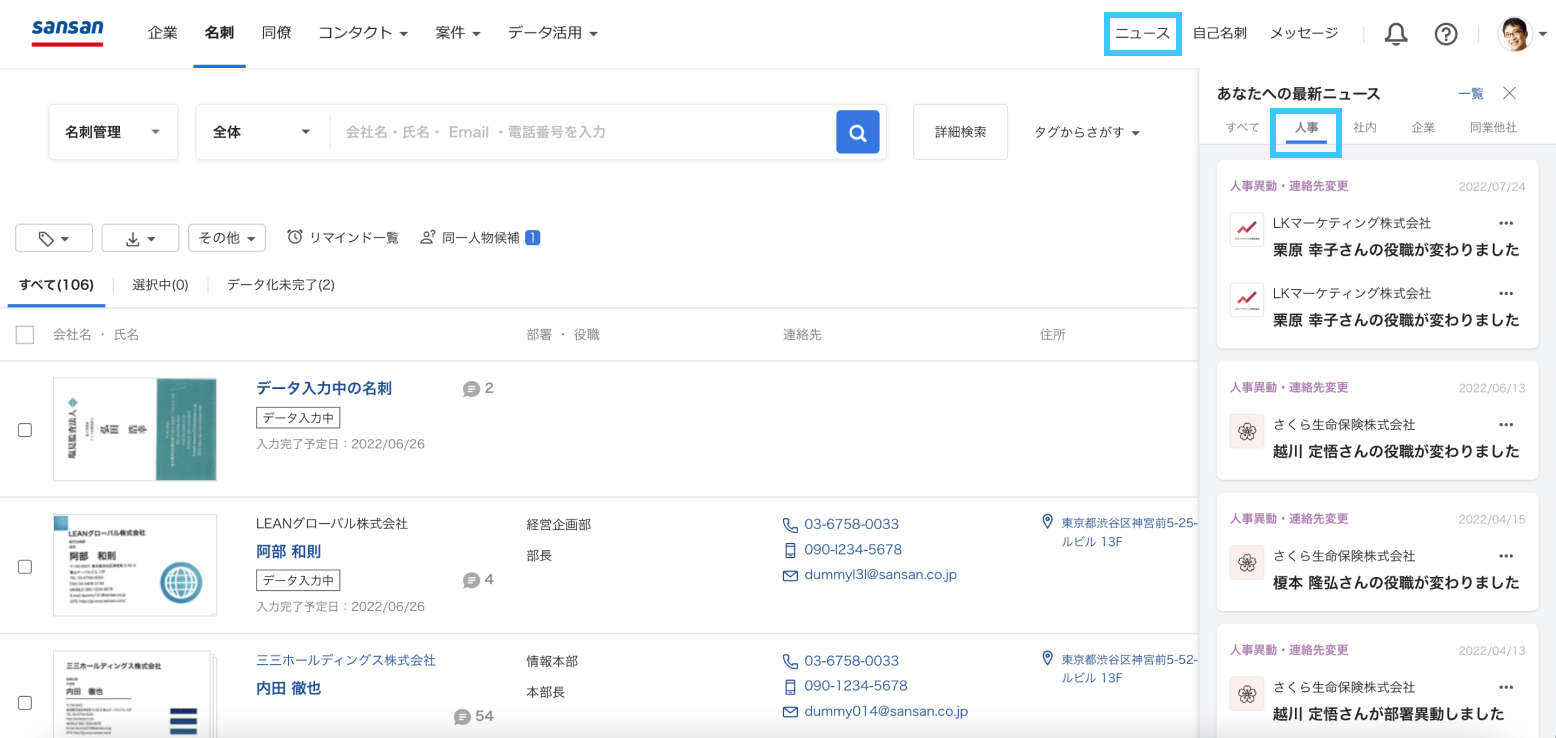This screenshot has width=1556, height=738.
Task: Open リマインド一覧
Action: (343, 238)
